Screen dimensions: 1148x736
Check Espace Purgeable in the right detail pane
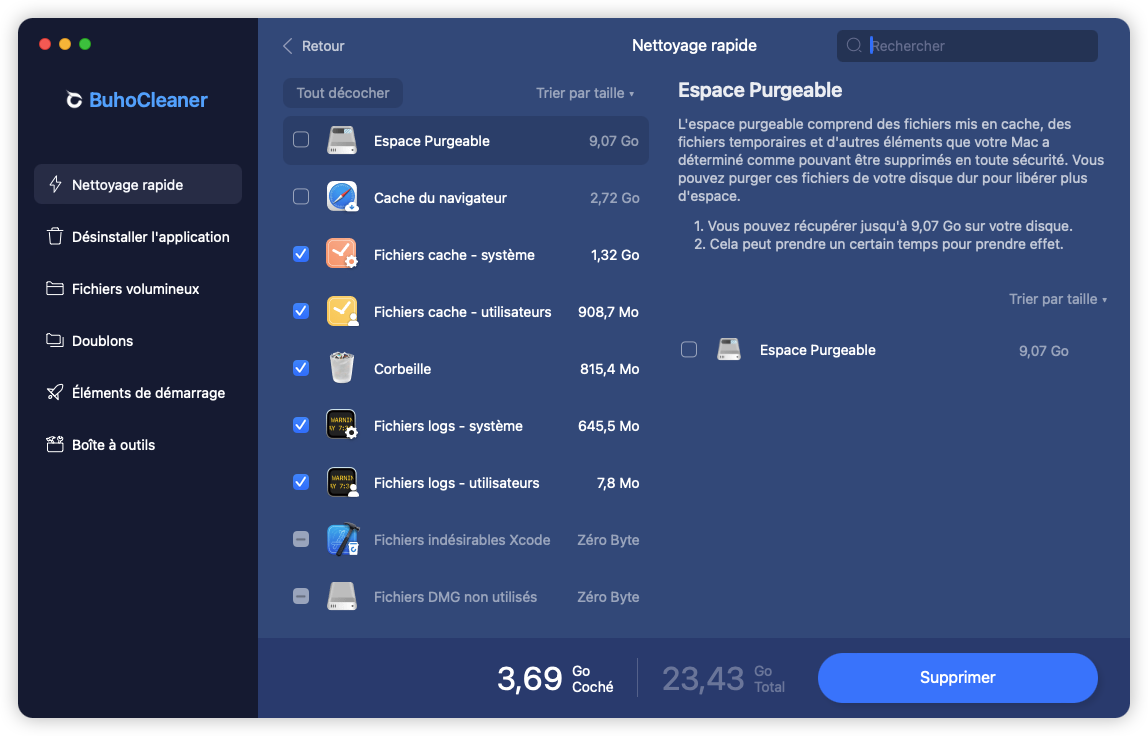(689, 349)
